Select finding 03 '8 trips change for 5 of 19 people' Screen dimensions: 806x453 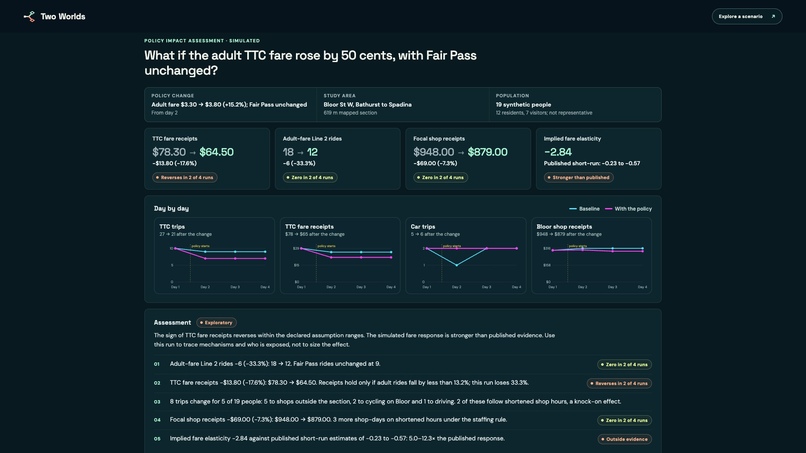[216, 401]
